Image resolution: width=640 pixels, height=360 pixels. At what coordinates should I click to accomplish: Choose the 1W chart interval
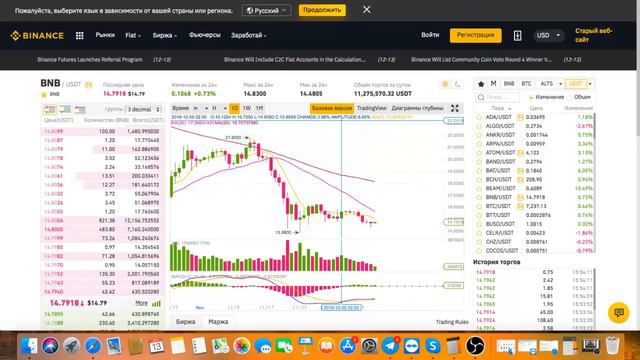[247, 108]
